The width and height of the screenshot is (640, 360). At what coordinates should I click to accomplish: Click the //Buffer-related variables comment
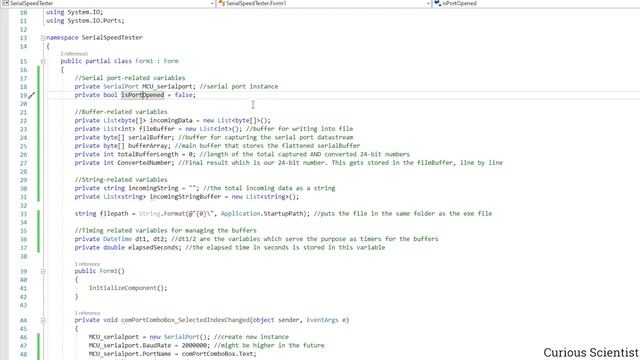tap(121, 112)
